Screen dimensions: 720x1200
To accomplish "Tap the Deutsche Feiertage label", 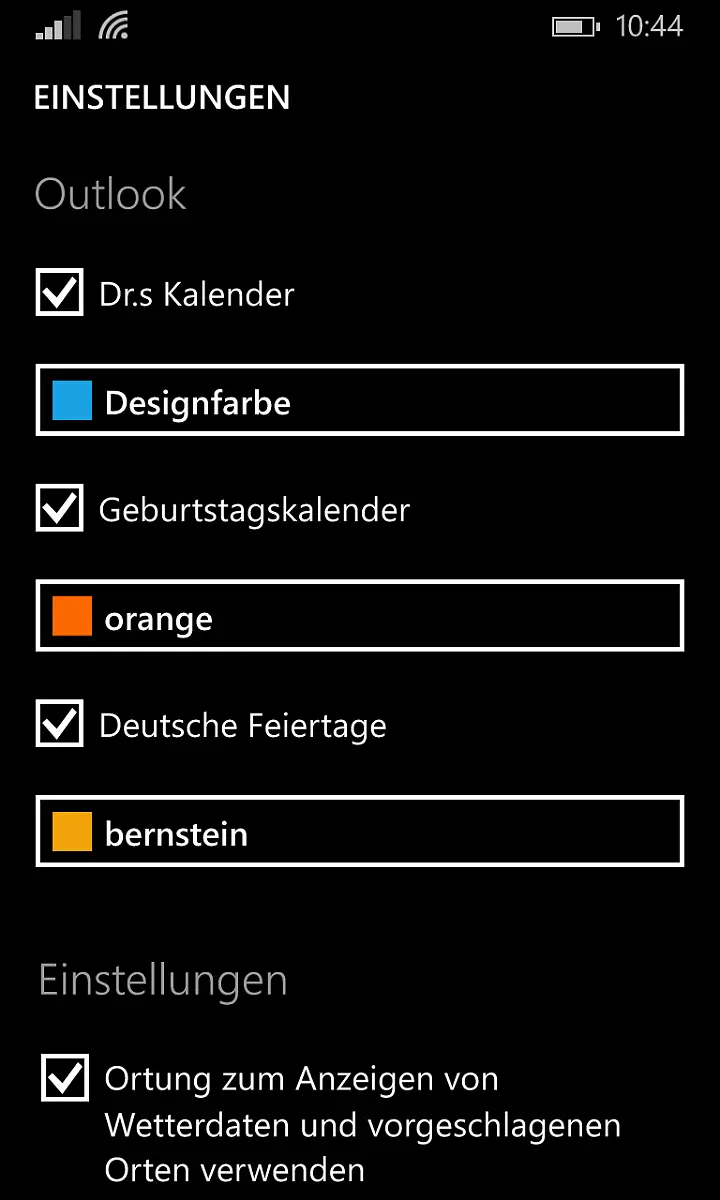I will [241, 725].
